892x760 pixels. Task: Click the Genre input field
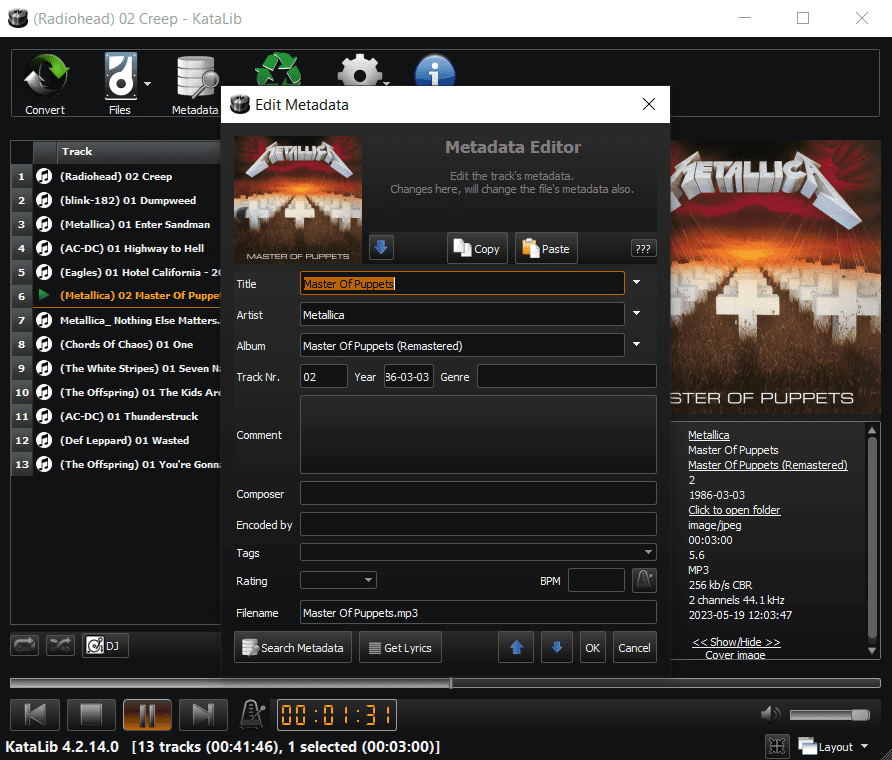(x=567, y=377)
